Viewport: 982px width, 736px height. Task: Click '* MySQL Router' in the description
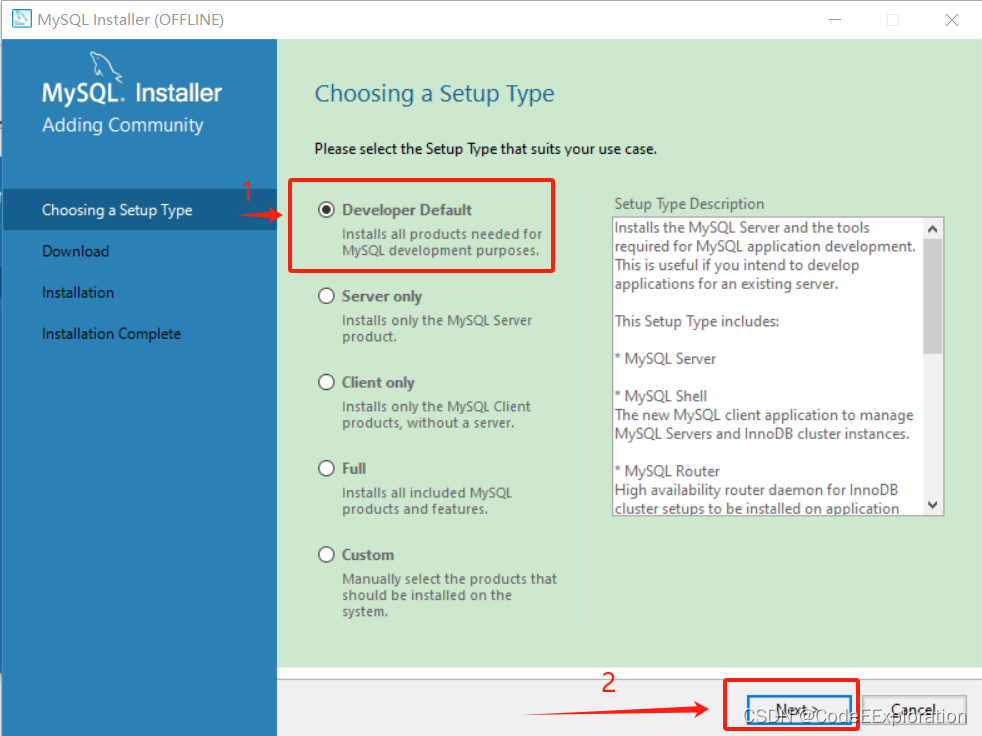[667, 471]
